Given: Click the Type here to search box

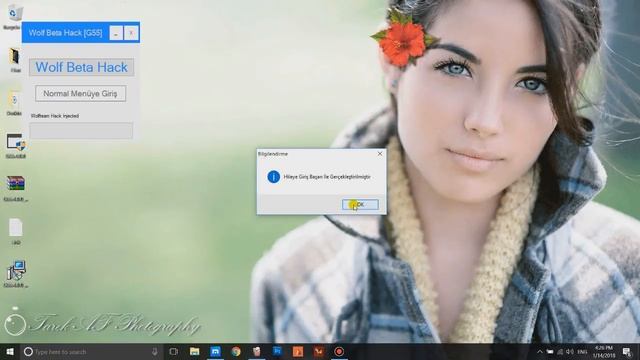Looking at the screenshot, I should point(92,351).
